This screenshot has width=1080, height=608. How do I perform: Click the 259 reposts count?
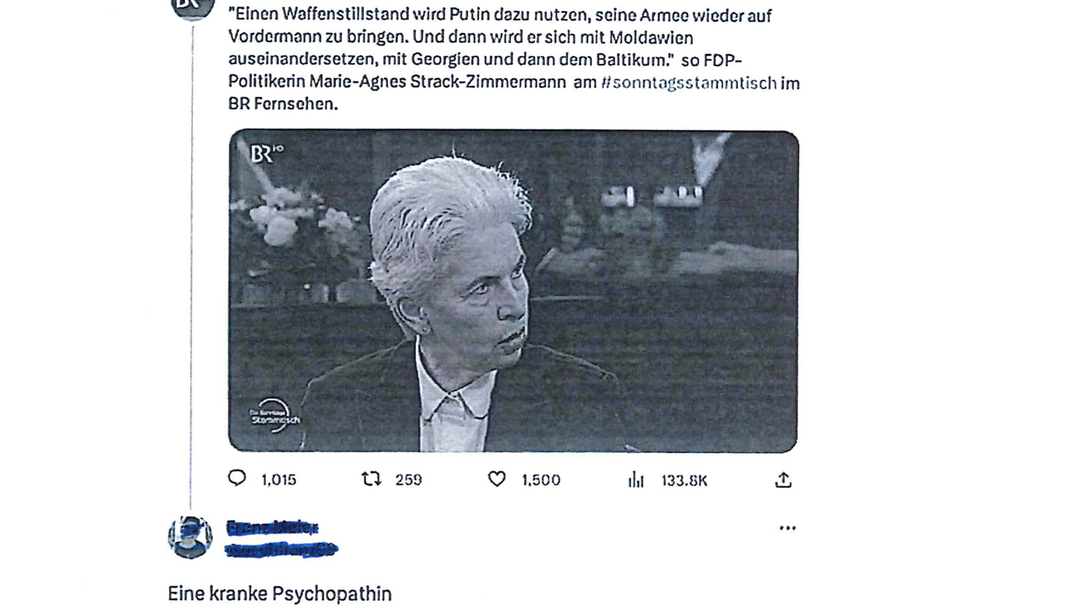click(x=408, y=480)
